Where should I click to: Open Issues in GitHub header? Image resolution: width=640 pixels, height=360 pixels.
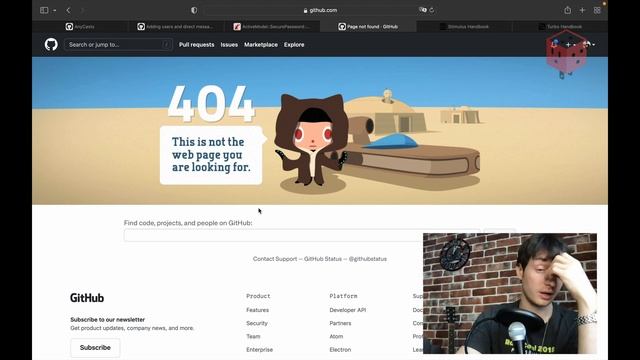pyautogui.click(x=229, y=44)
